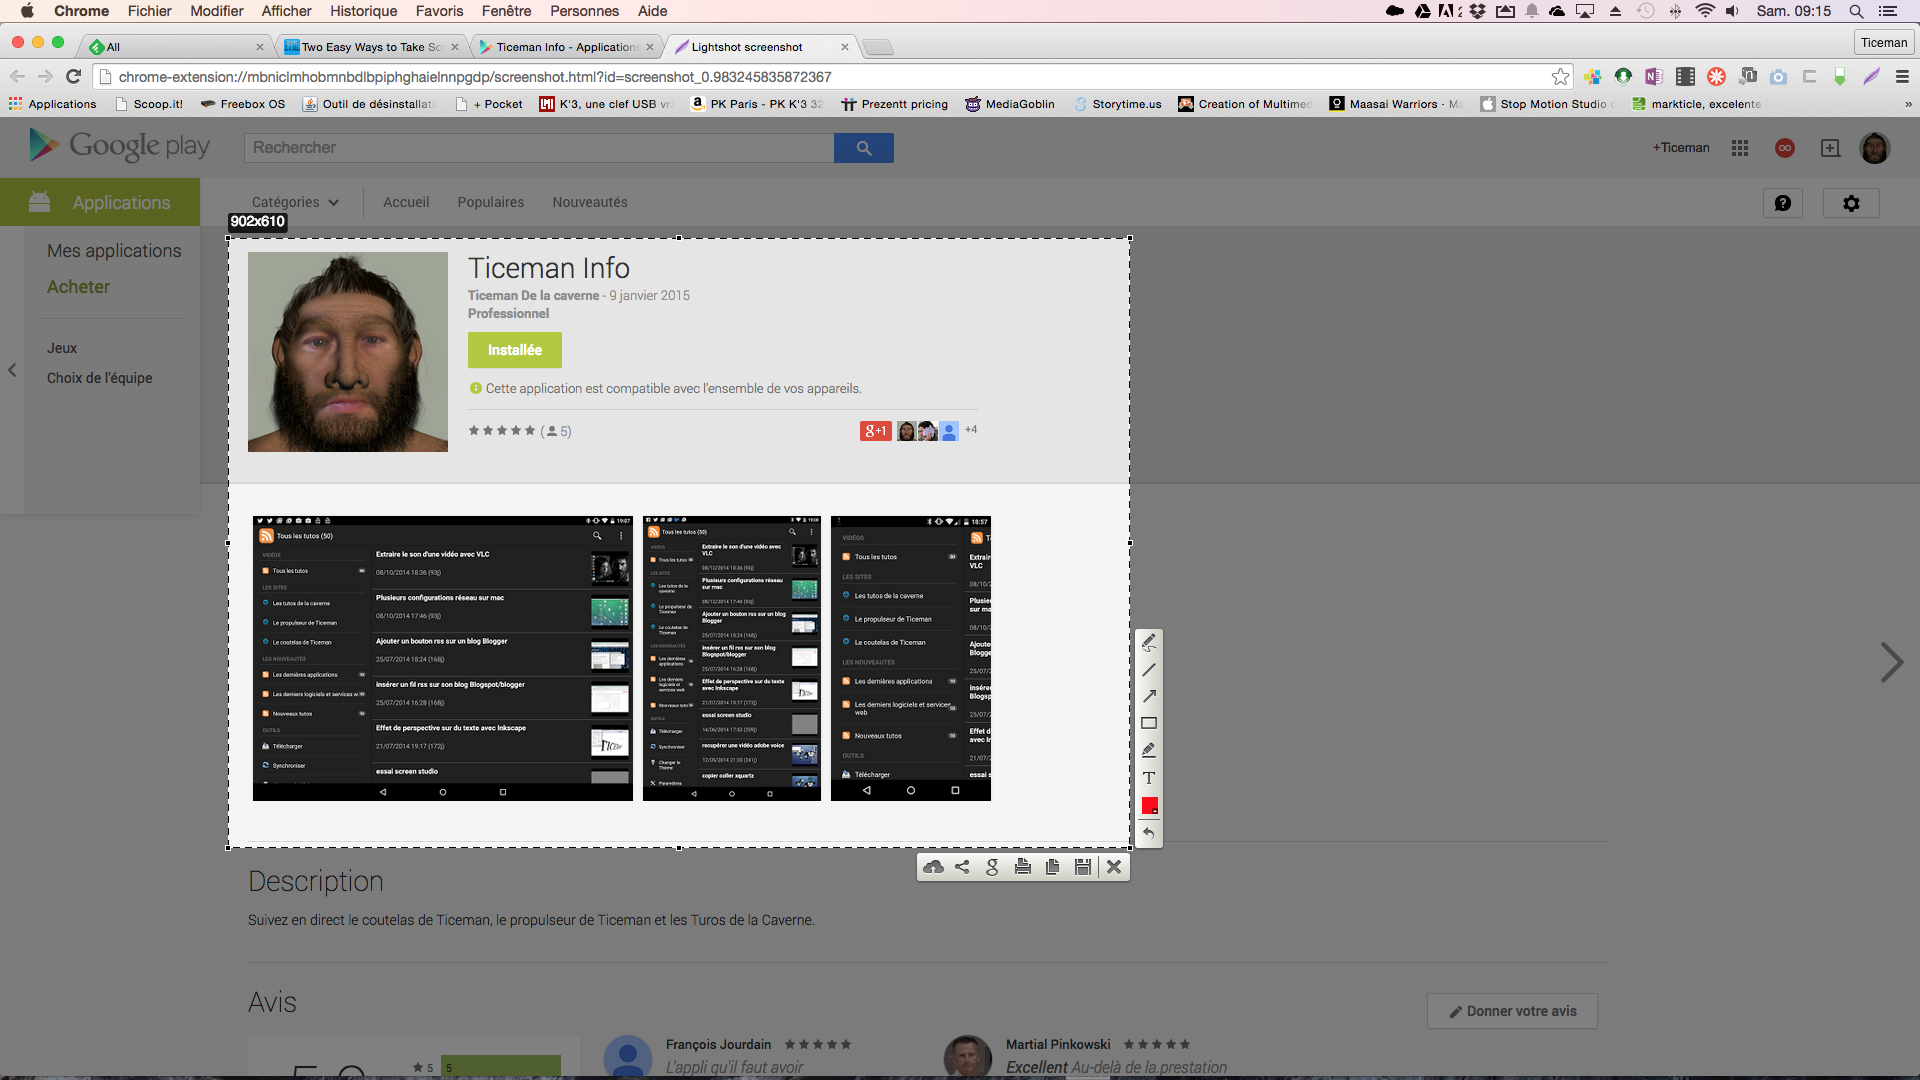Switch to the All browser tab
The width and height of the screenshot is (1920, 1080).
point(175,47)
